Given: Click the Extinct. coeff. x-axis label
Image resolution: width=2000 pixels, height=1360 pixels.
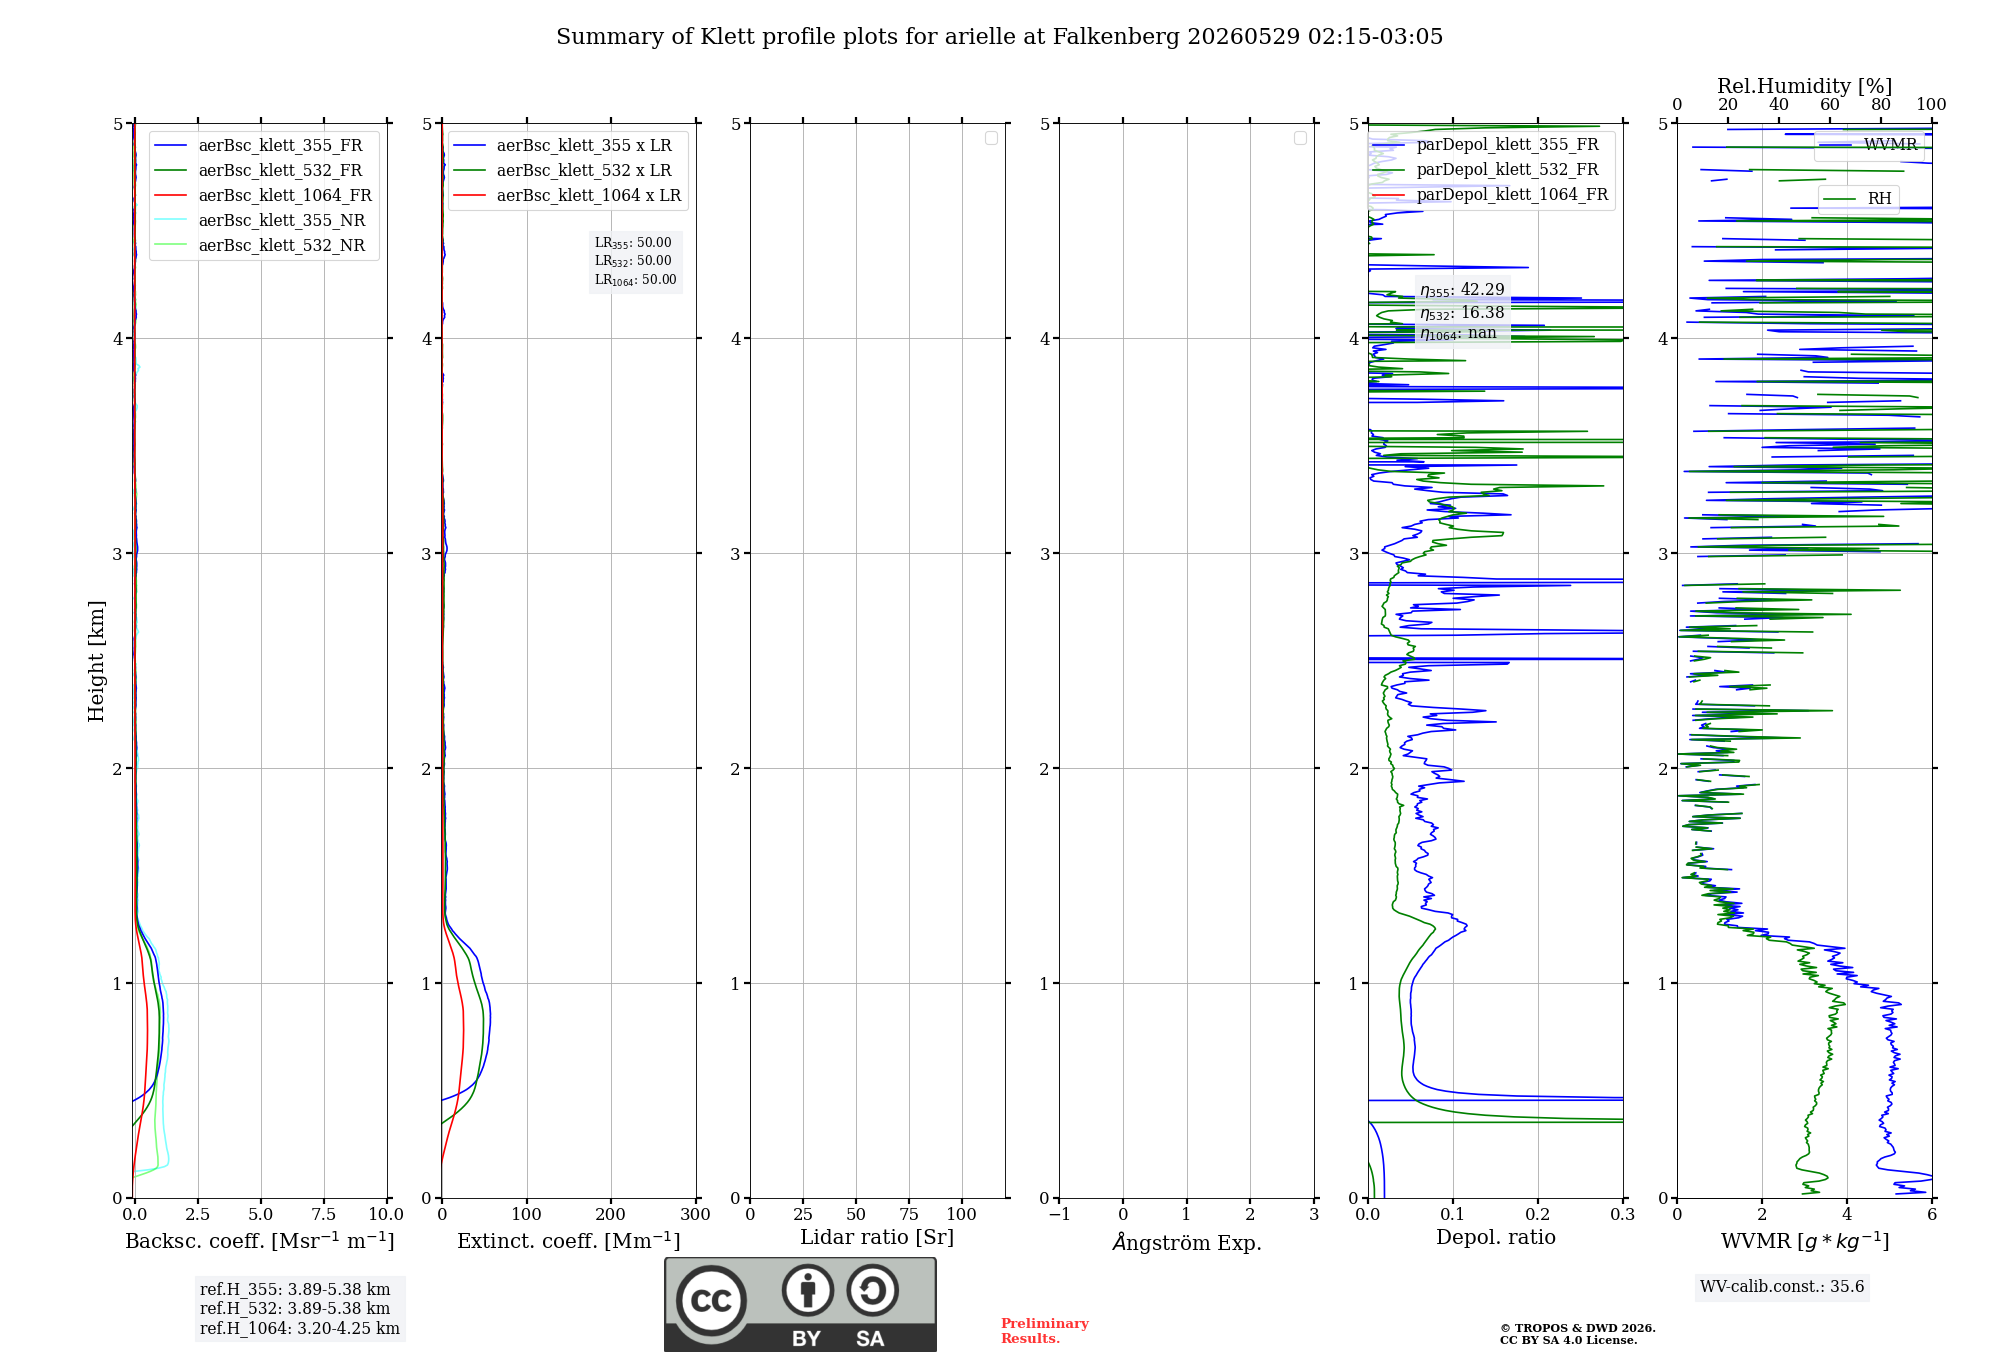Looking at the screenshot, I should tap(569, 1241).
